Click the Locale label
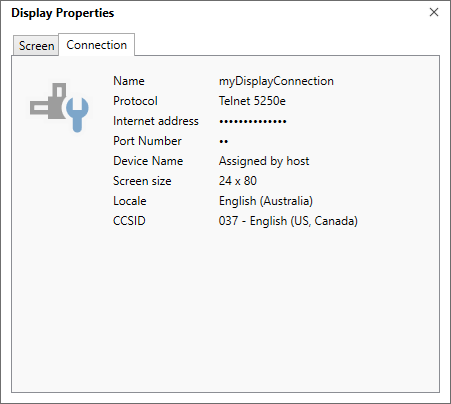The height and width of the screenshot is (404, 451). (x=130, y=201)
